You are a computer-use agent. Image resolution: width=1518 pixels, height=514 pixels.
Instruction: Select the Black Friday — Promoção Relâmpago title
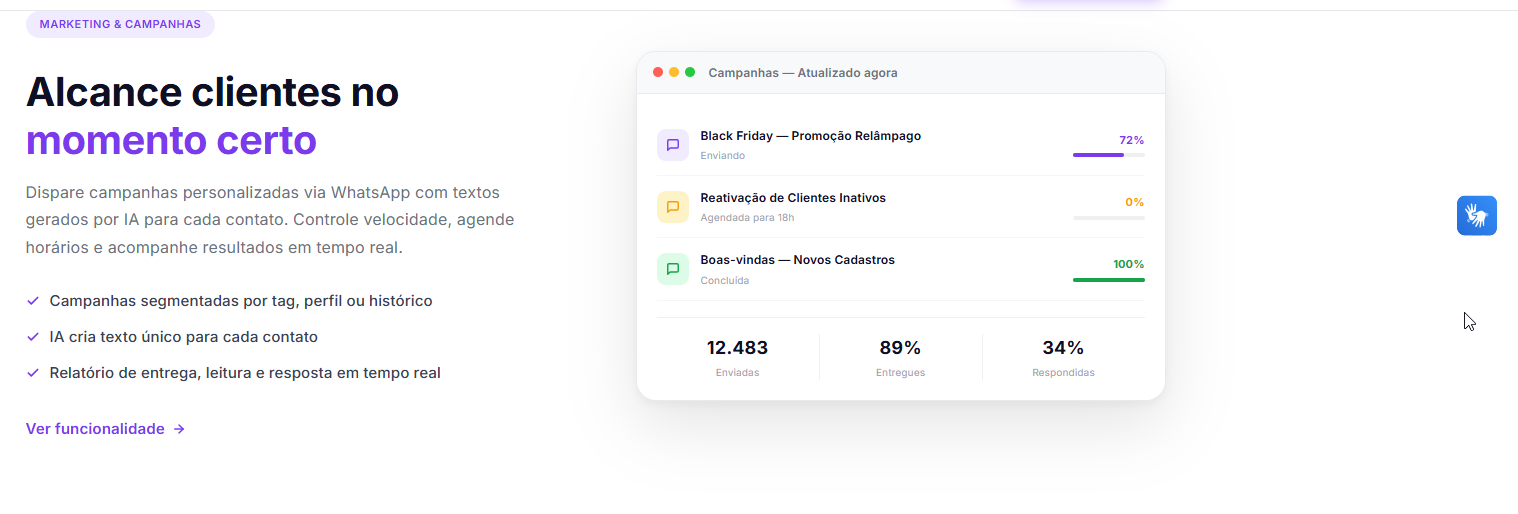[811, 136]
